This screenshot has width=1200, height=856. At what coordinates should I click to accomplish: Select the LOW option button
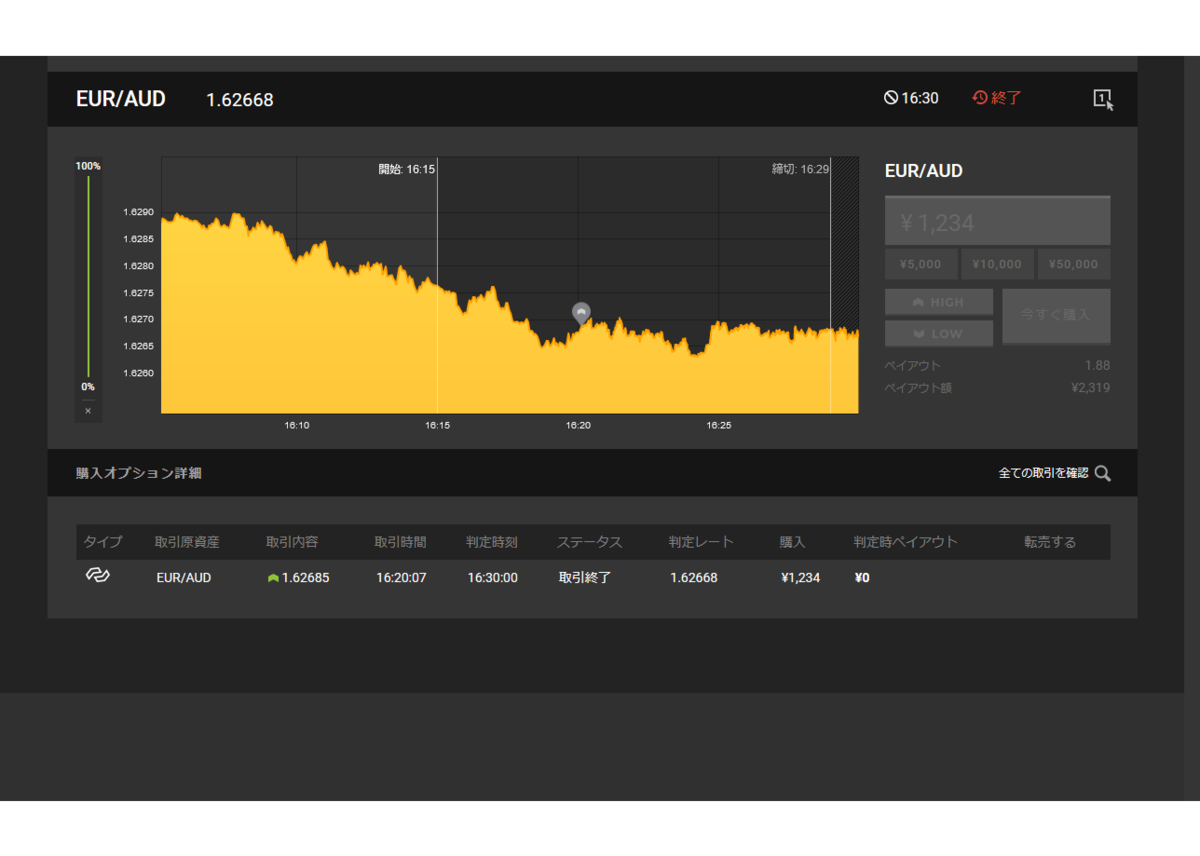pyautogui.click(x=939, y=333)
